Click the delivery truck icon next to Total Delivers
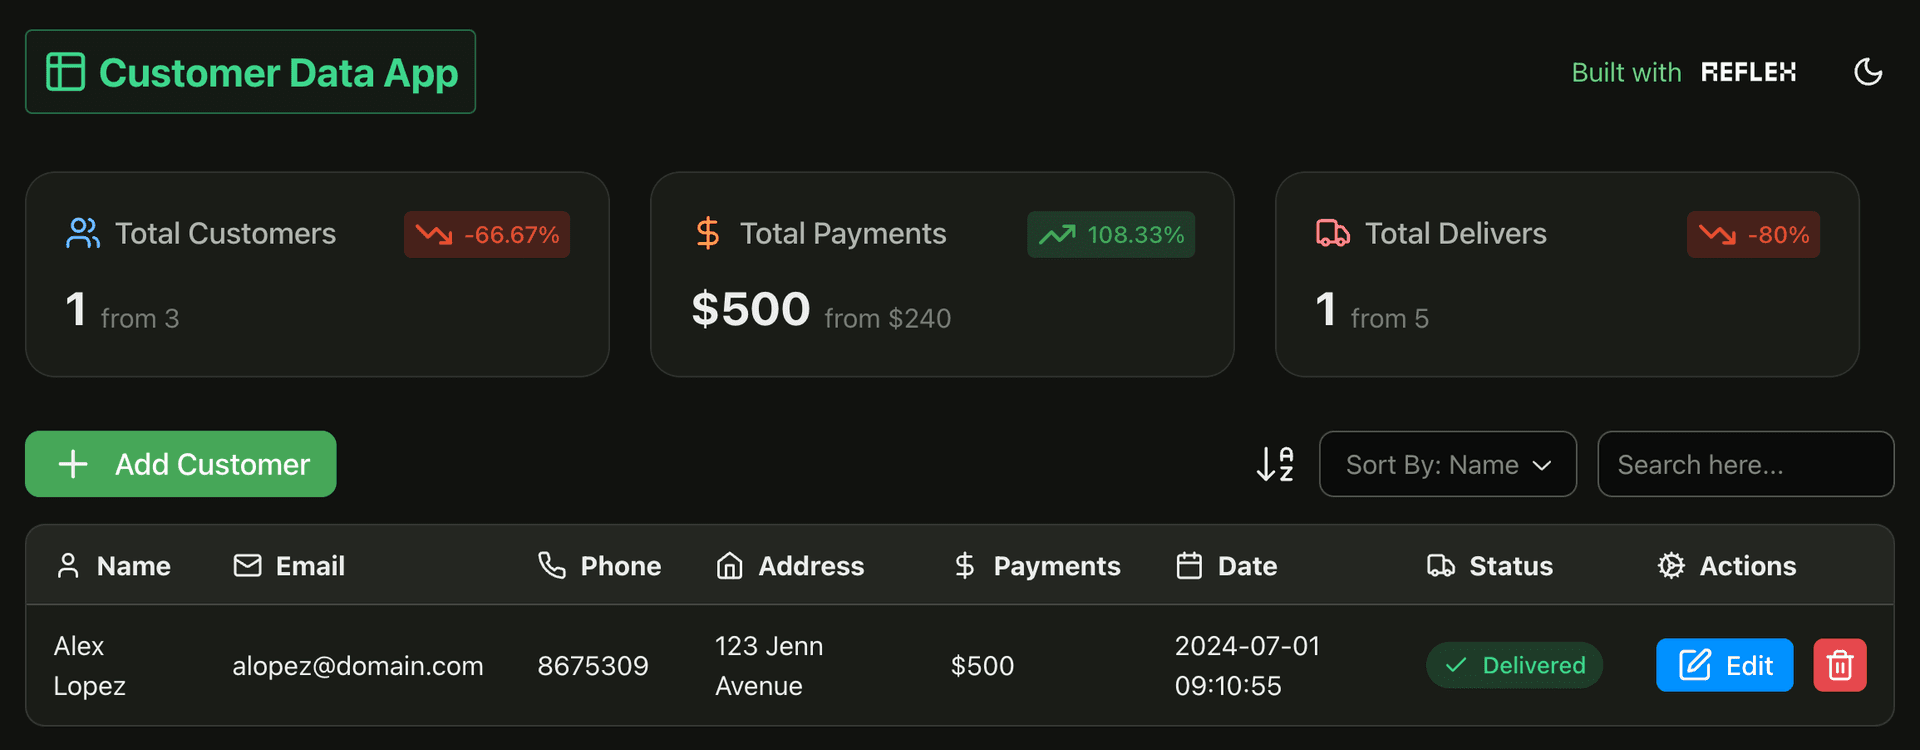Viewport: 1920px width, 750px height. [1332, 233]
